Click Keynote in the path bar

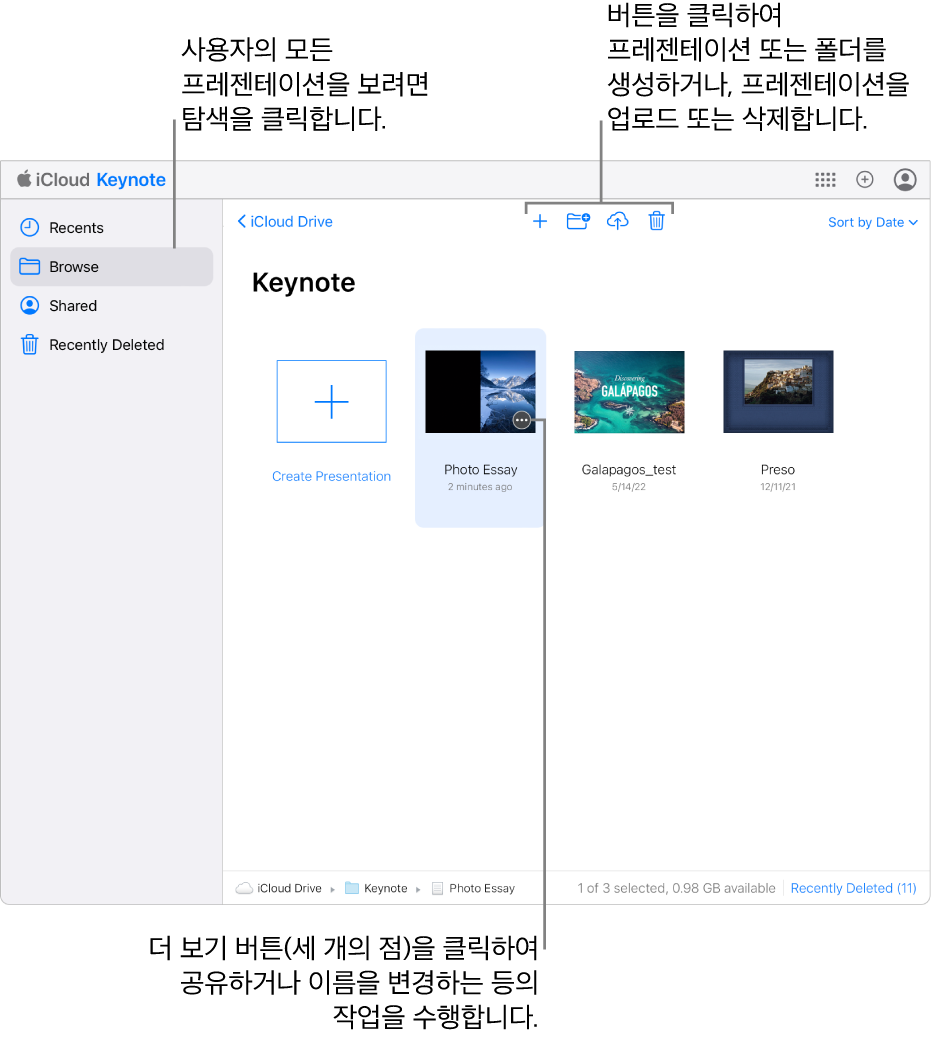(x=385, y=888)
